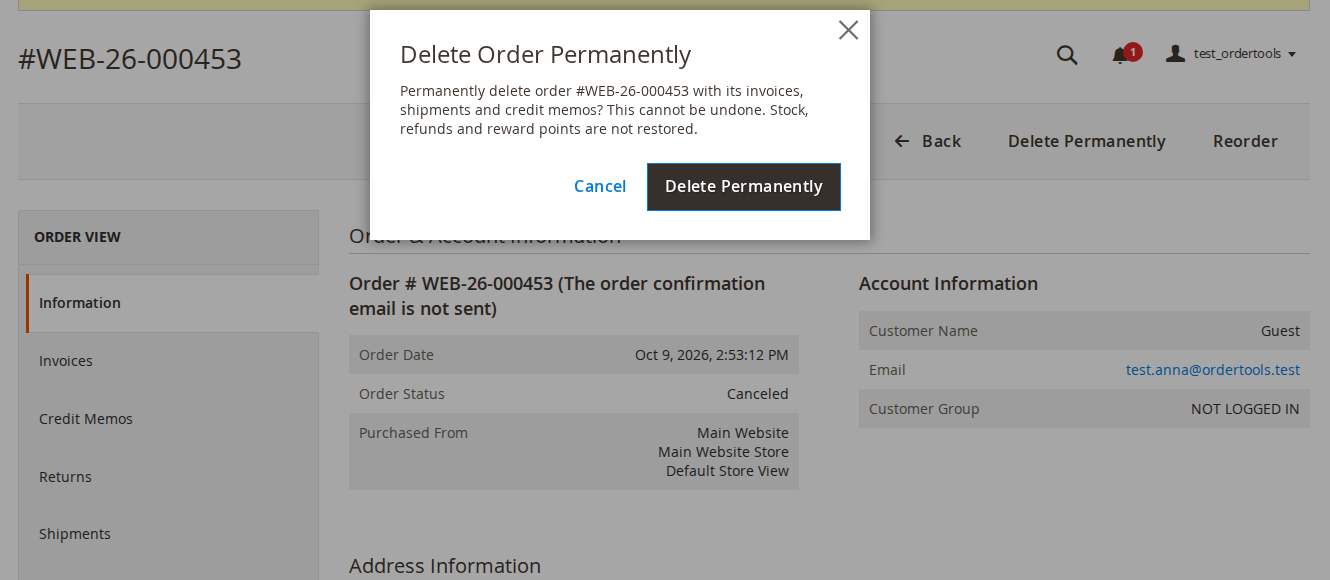Viewport: 1330px width, 580px height.
Task: Click the NOT LOGGED IN customer group value
Action: point(1245,409)
